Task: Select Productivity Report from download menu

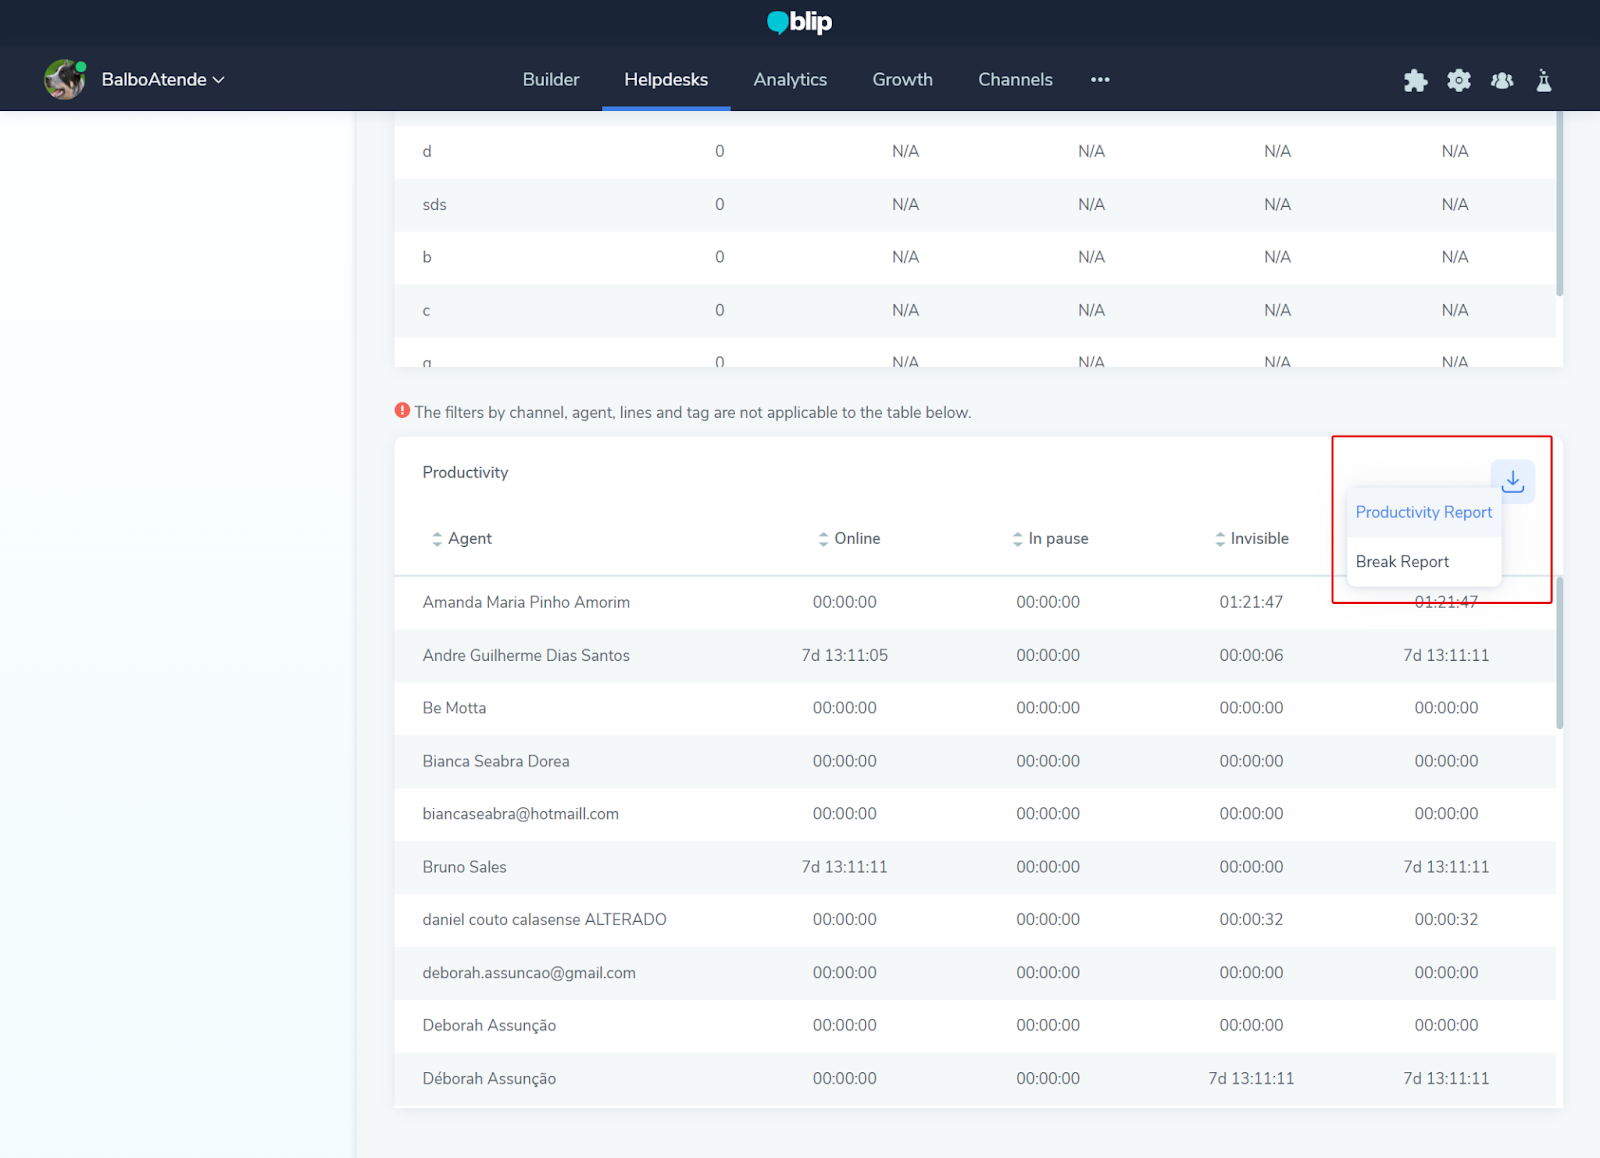Action: point(1423,512)
